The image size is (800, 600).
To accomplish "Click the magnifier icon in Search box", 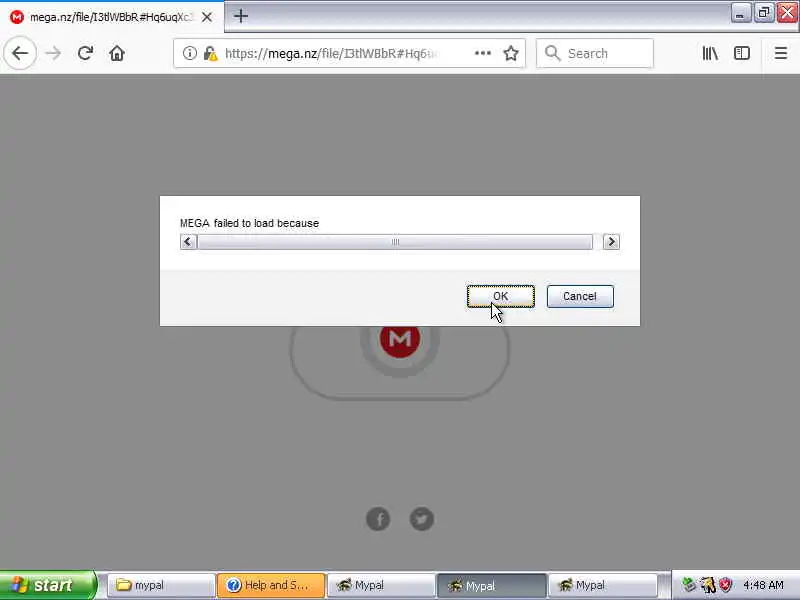I will [552, 53].
